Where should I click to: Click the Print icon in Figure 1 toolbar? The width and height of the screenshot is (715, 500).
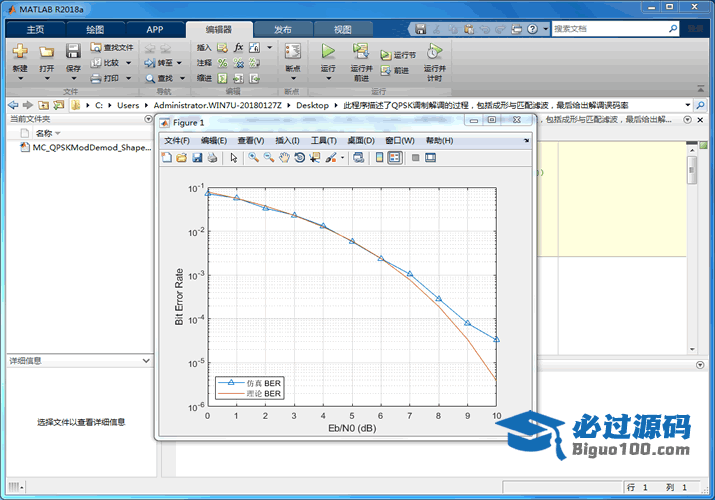213,158
